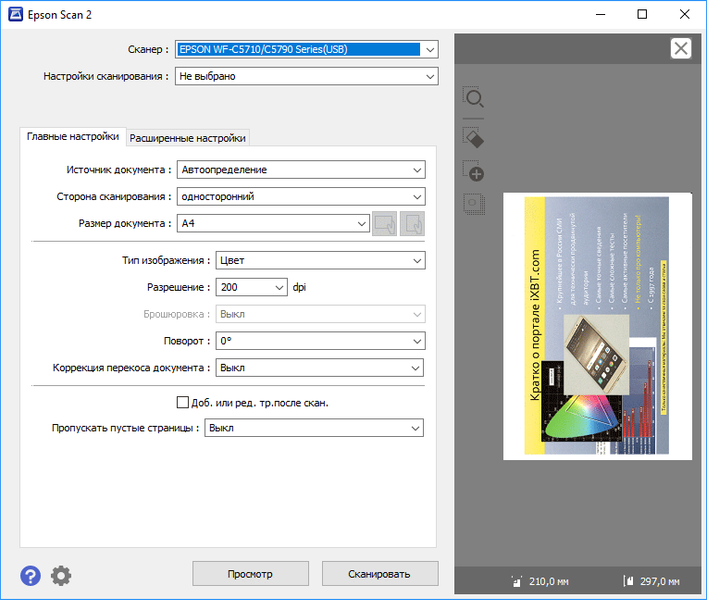Open the blue help question icon

tap(30, 576)
